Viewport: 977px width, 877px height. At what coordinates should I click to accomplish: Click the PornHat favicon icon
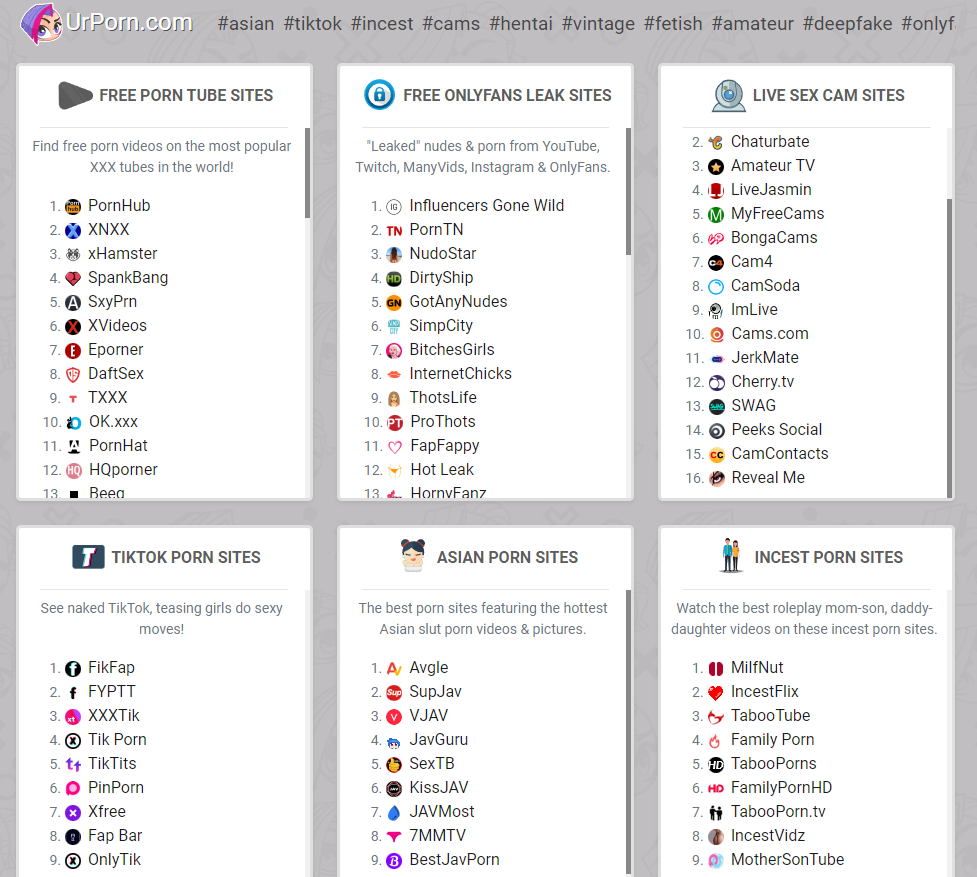click(74, 446)
